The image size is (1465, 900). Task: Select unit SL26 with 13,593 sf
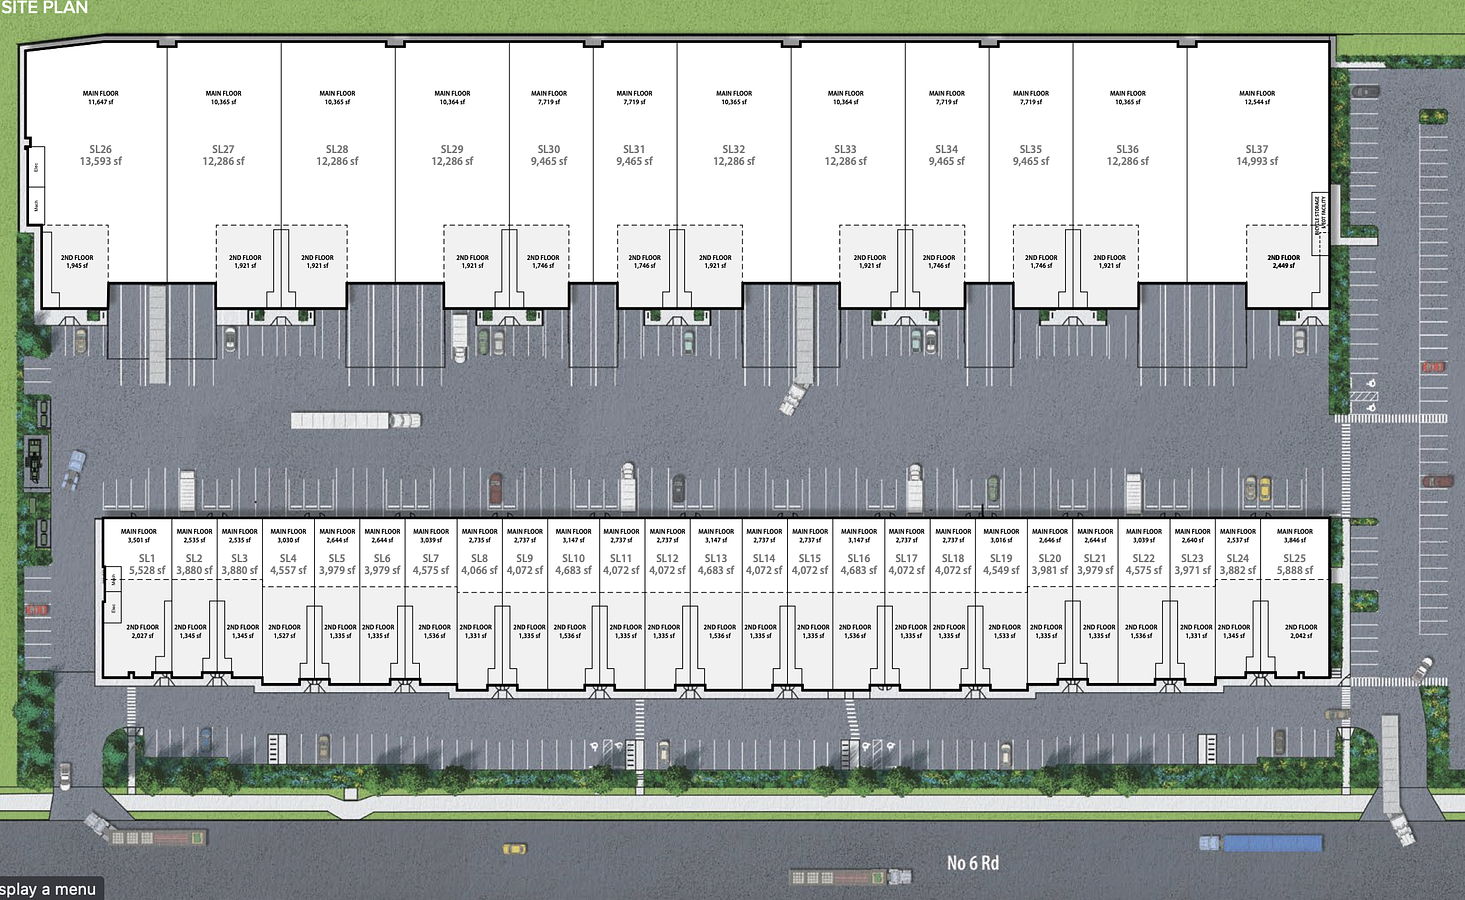click(100, 155)
